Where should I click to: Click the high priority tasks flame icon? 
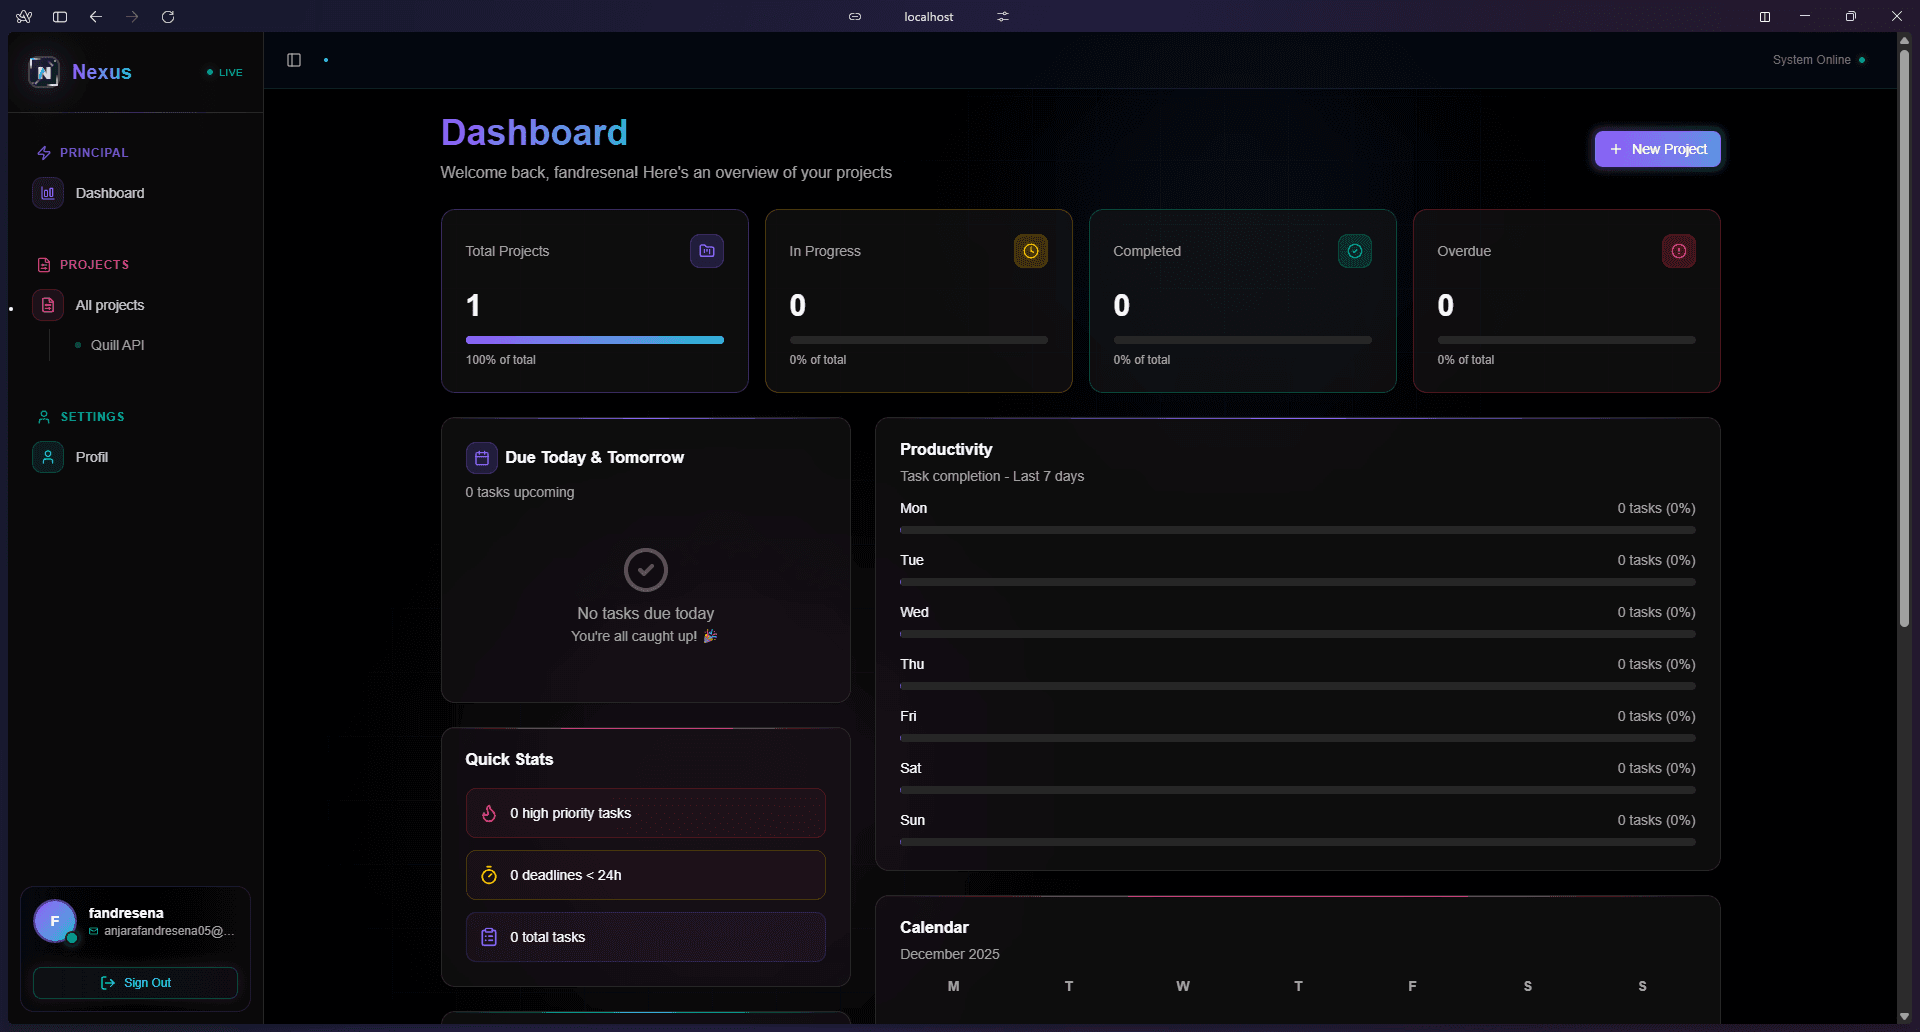coord(489,813)
